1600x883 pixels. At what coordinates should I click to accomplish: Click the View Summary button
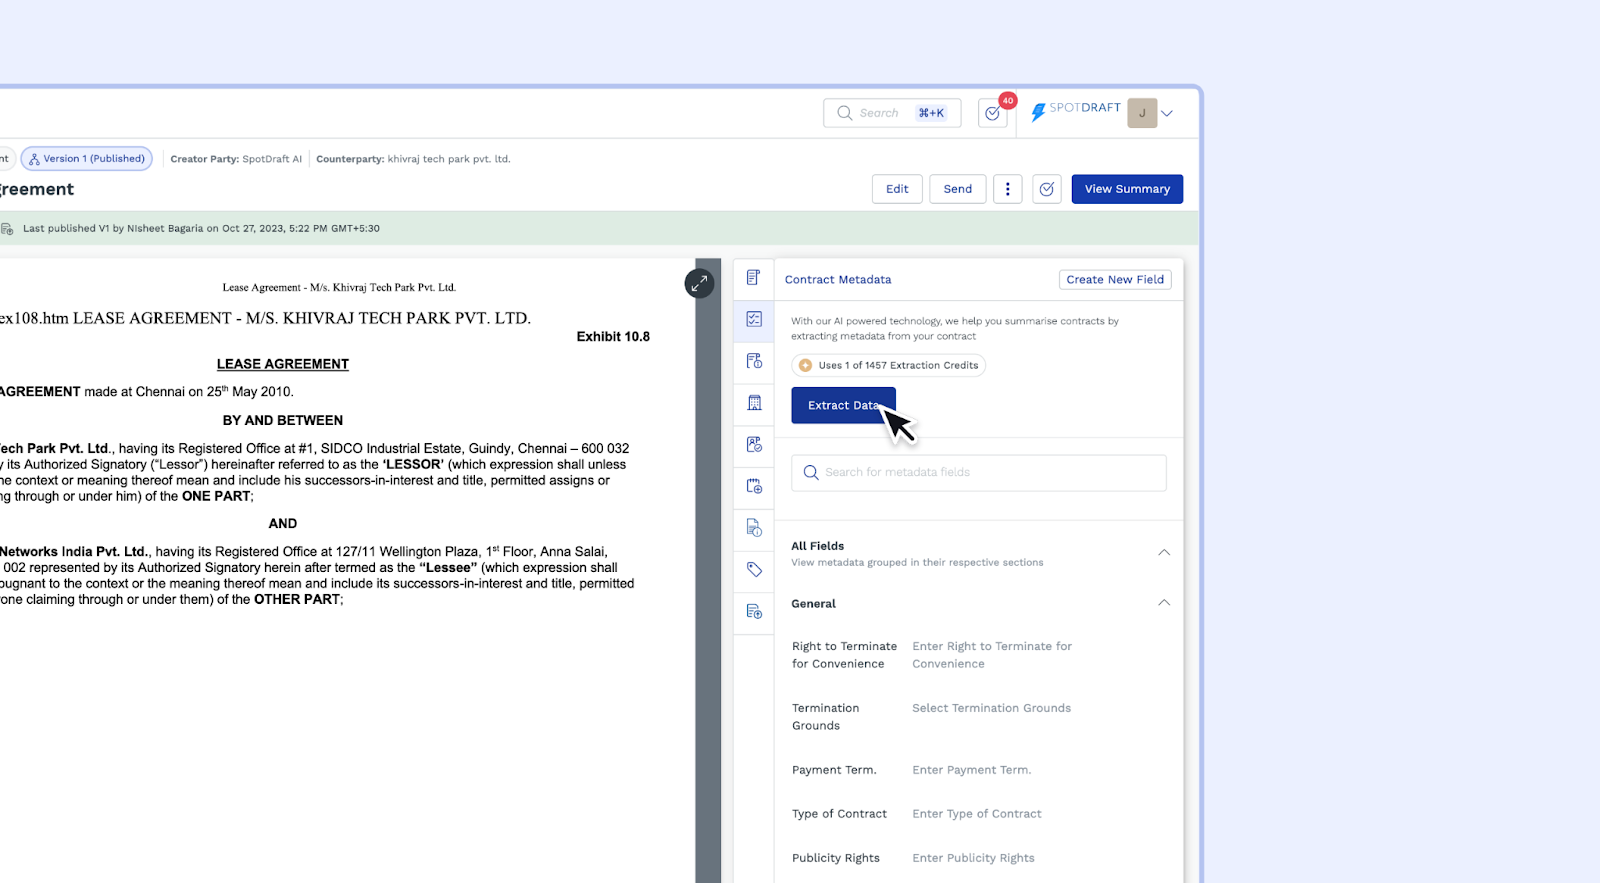pyautogui.click(x=1127, y=189)
